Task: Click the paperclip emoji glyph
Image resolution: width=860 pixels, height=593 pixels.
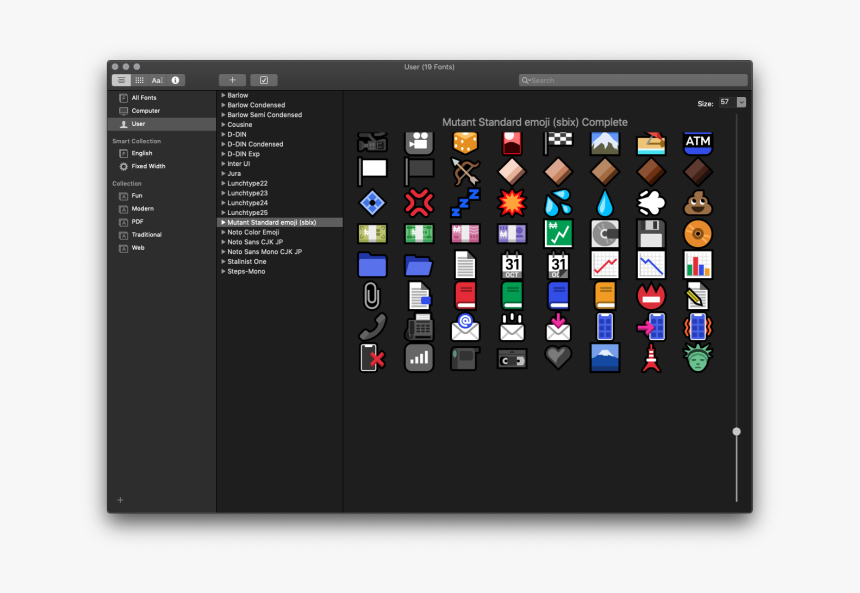Action: tap(372, 296)
